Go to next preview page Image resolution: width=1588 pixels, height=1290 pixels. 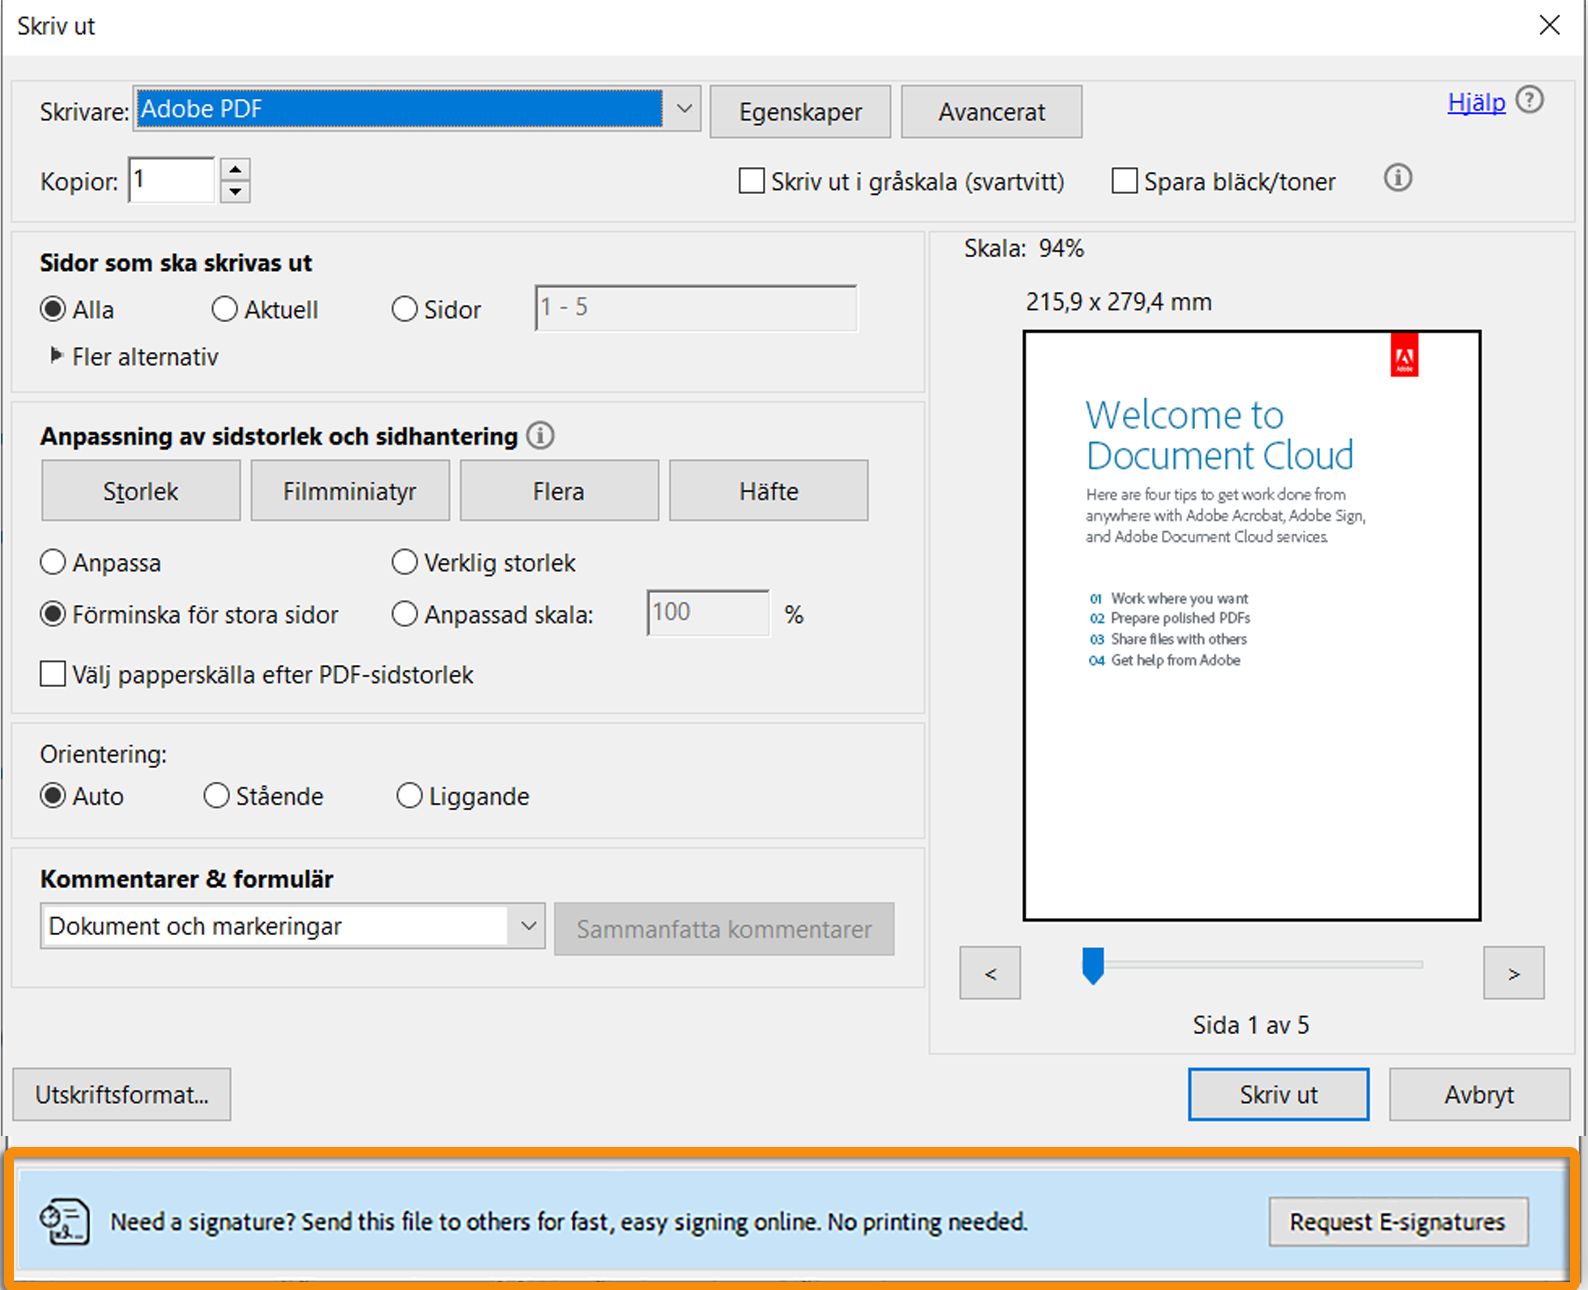tap(1514, 973)
